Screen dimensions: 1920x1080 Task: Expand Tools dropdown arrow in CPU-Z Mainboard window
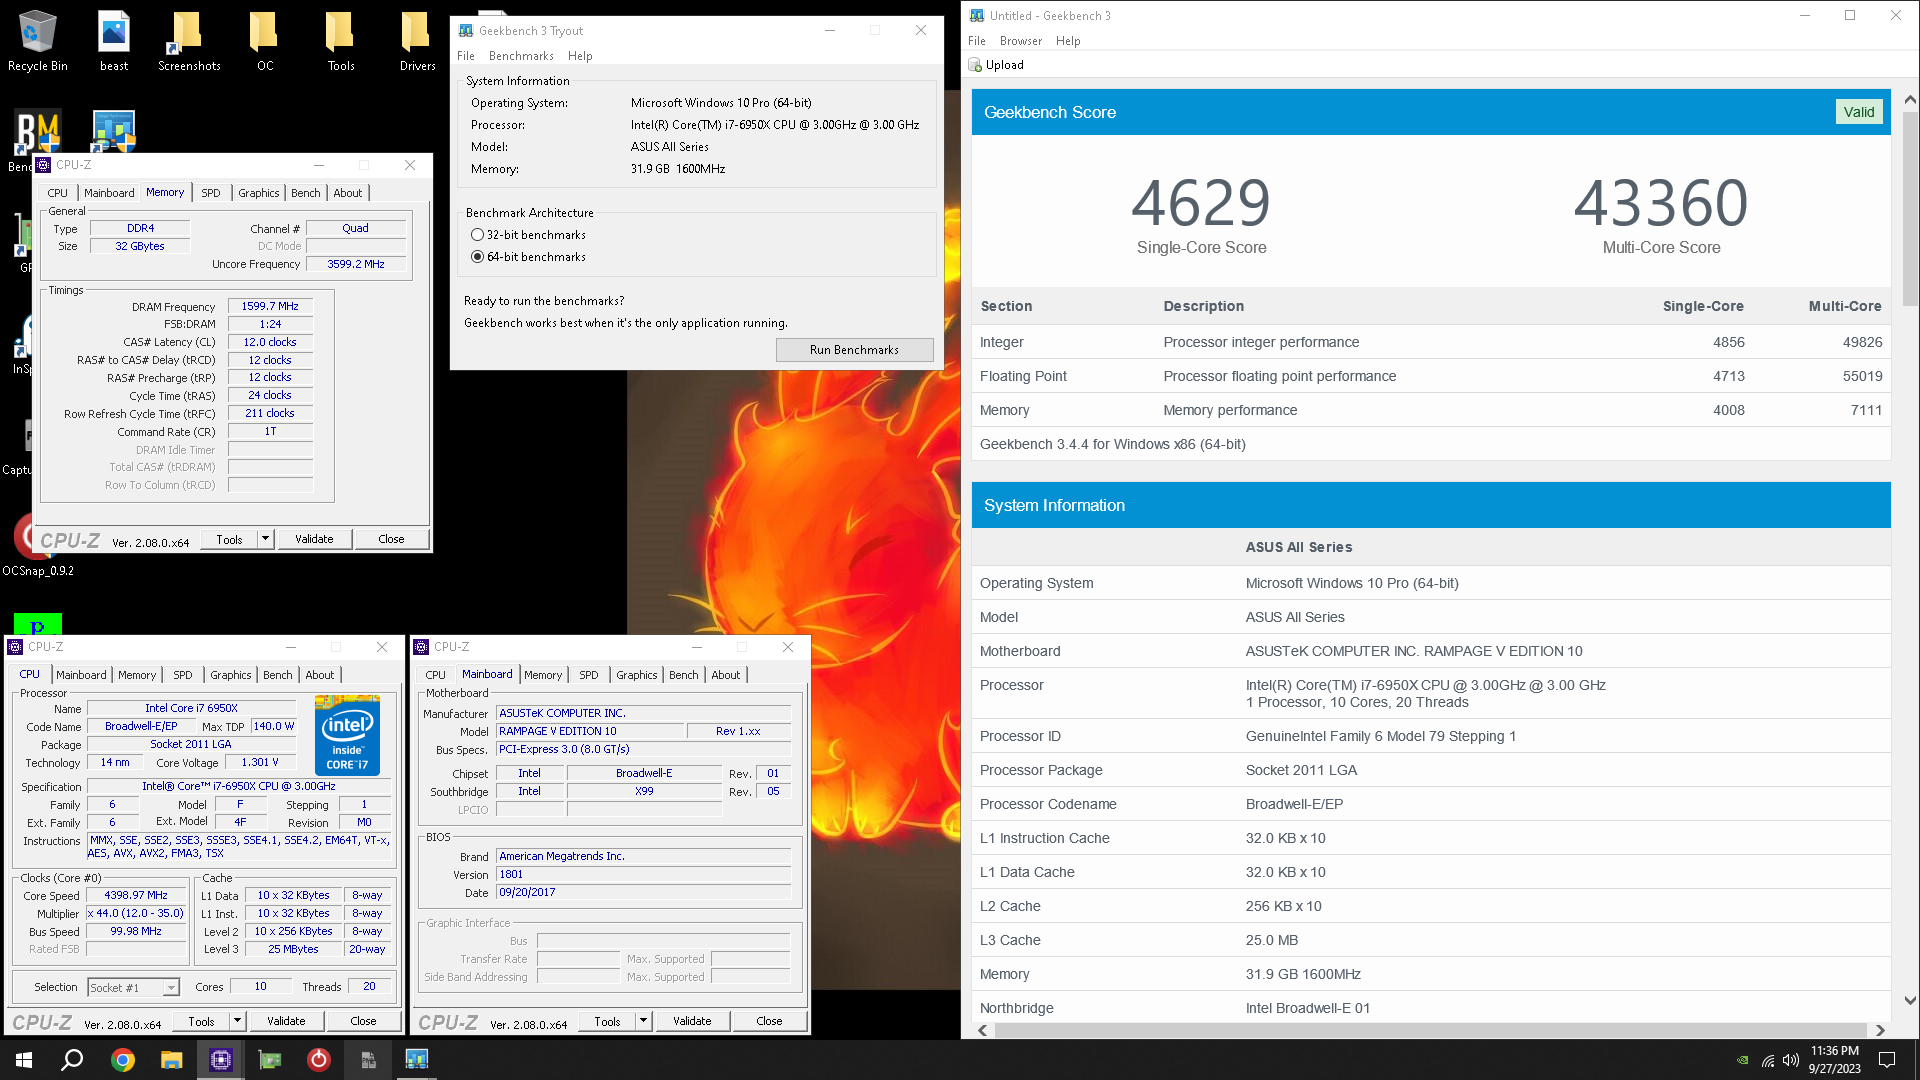coord(643,1021)
